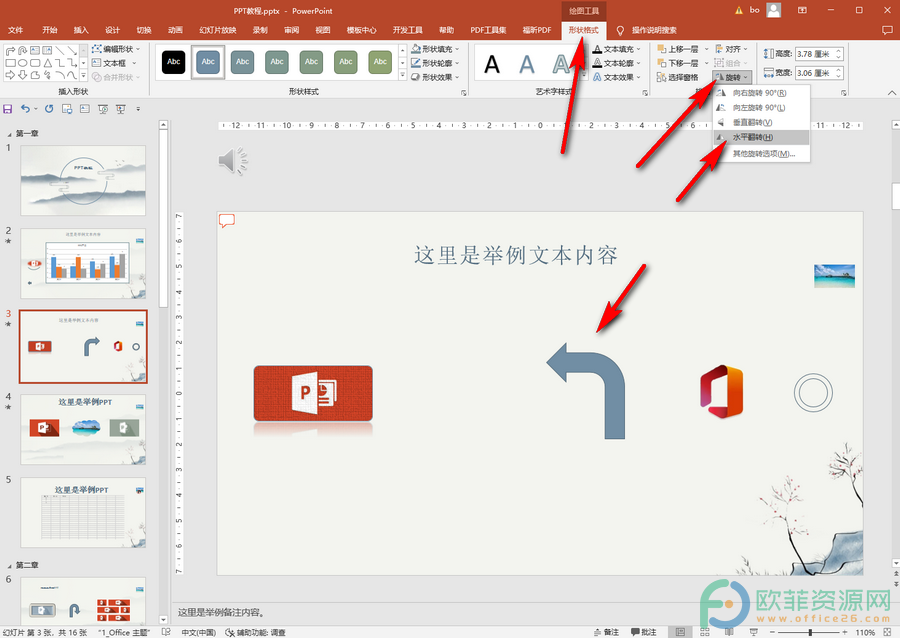Open 旋转 rotate dropdown button
The height and width of the screenshot is (638, 900).
tap(732, 77)
